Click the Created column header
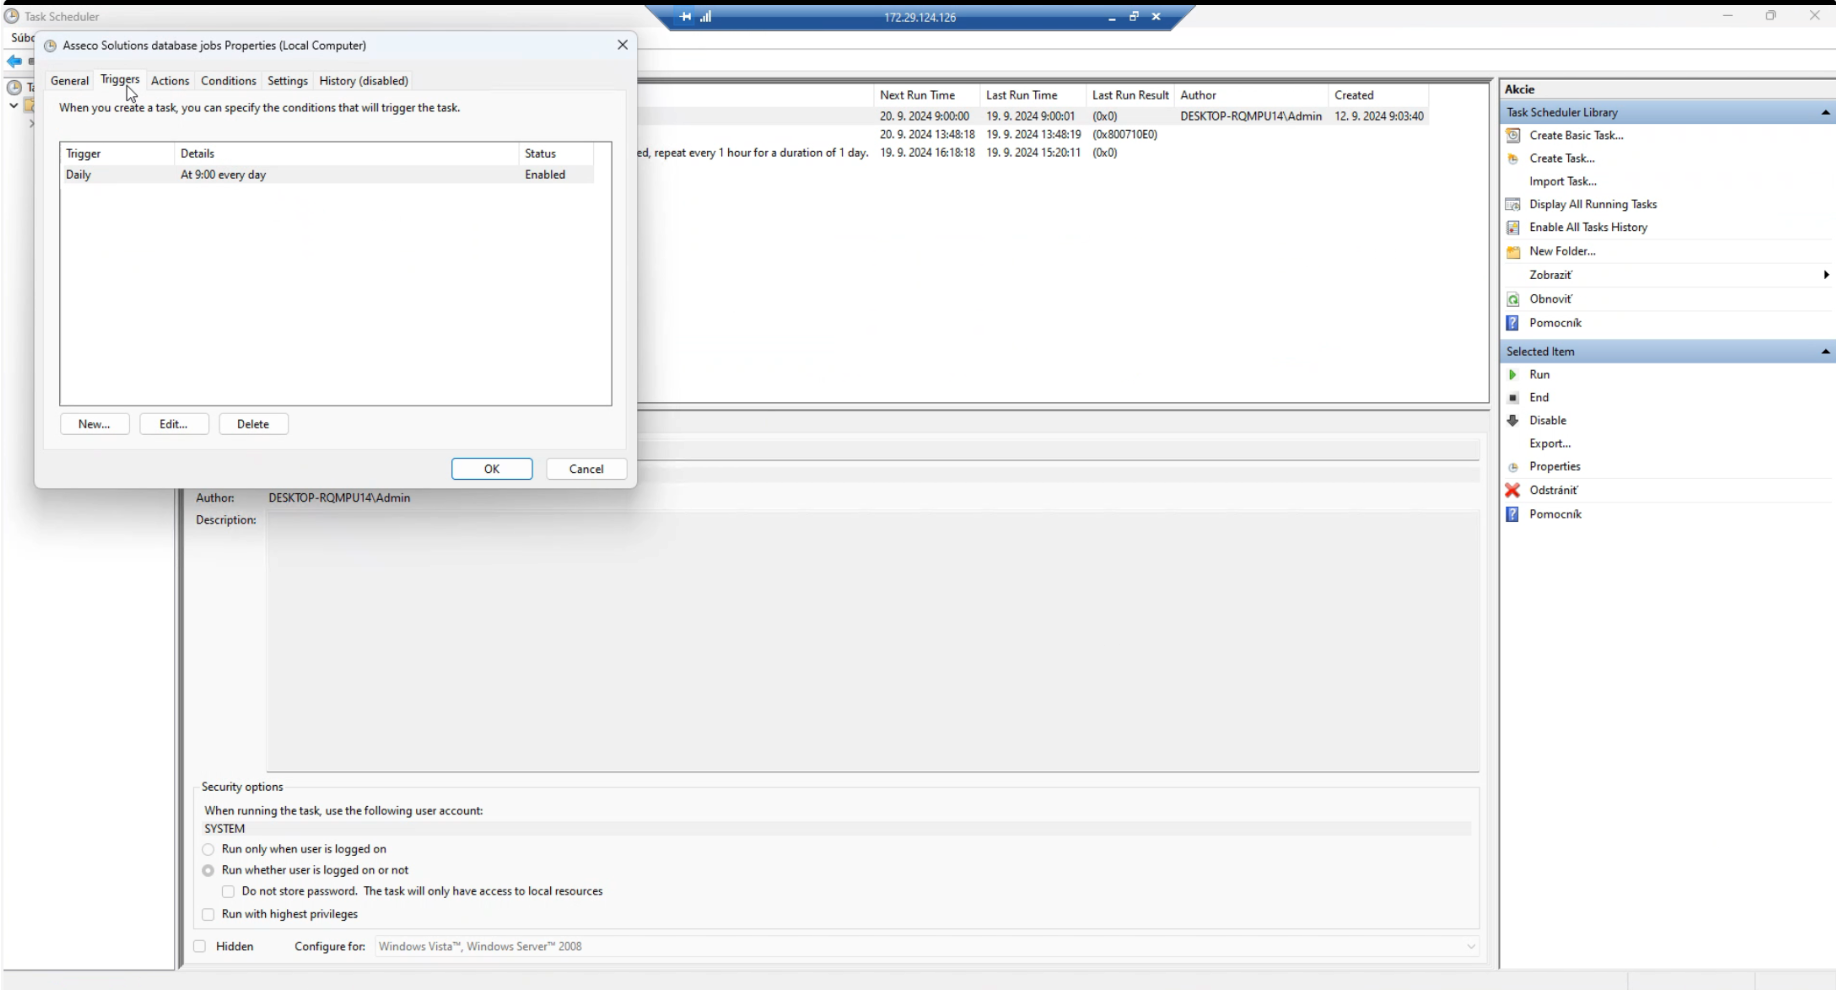 (1378, 95)
